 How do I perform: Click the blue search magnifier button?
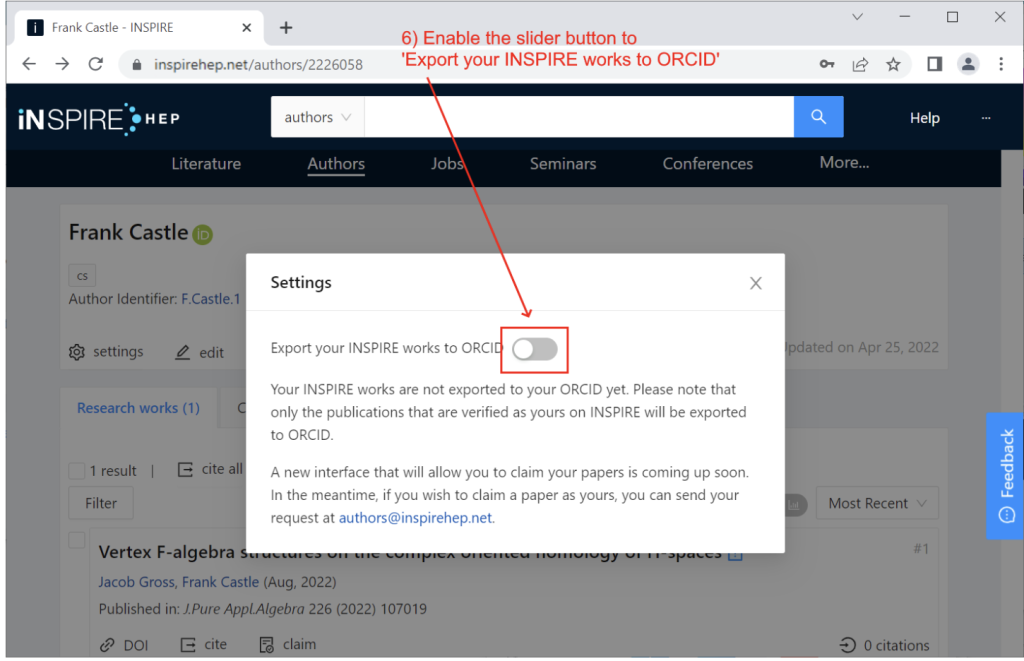click(818, 117)
